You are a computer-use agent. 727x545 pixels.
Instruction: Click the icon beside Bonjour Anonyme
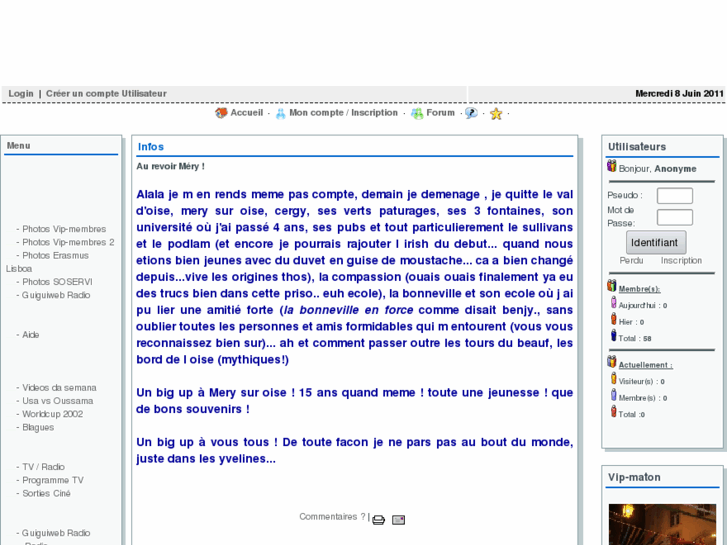click(612, 166)
